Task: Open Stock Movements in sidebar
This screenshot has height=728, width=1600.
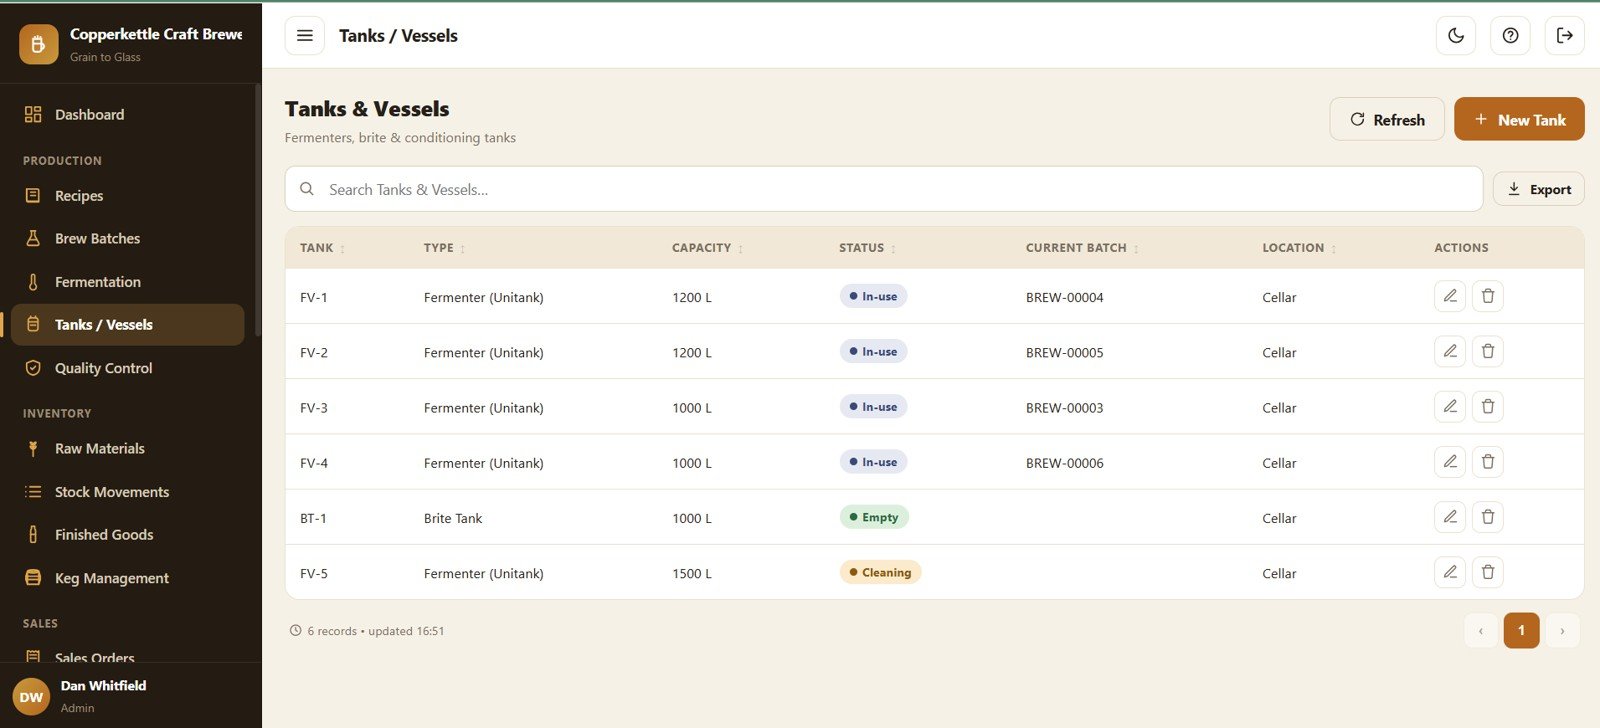Action: click(127, 492)
